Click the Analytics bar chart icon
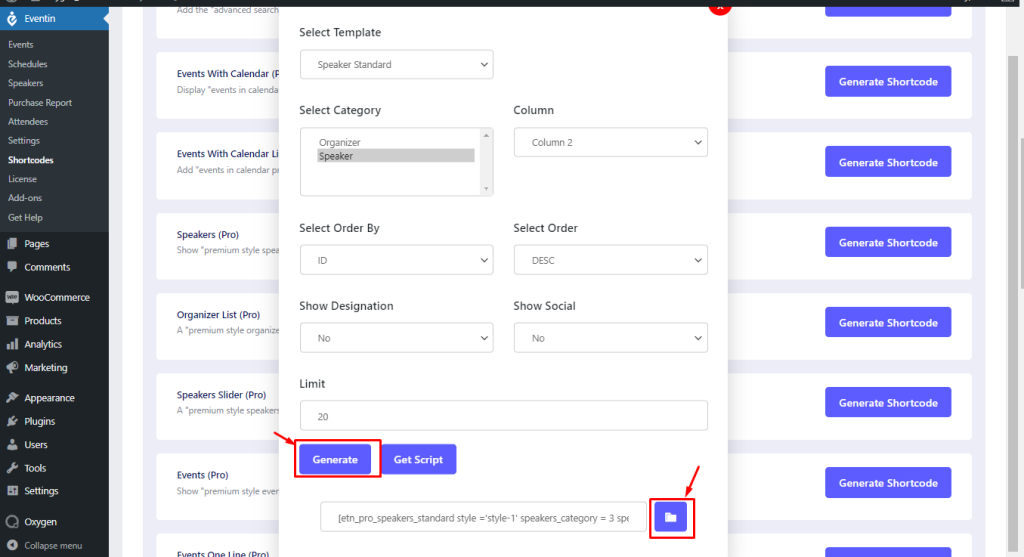 click(x=12, y=344)
